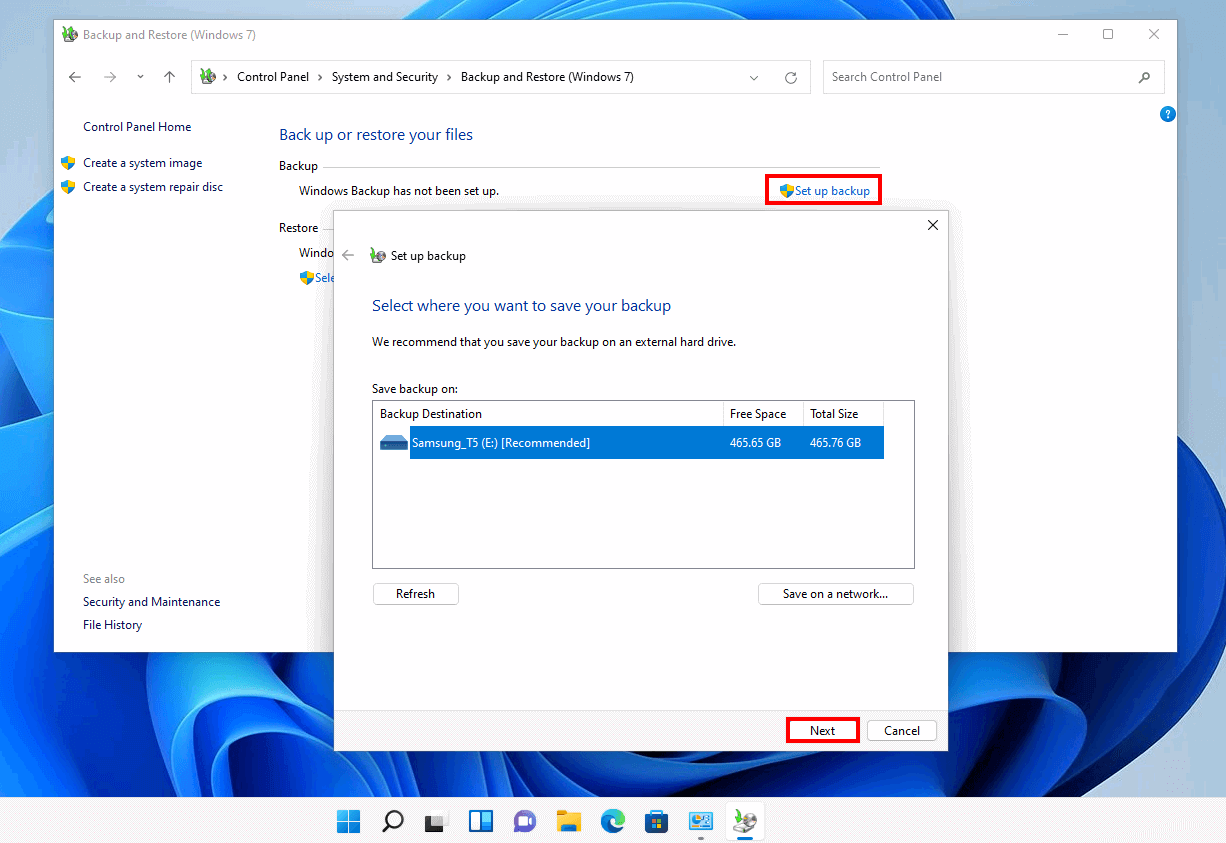Click the Next button

822,730
